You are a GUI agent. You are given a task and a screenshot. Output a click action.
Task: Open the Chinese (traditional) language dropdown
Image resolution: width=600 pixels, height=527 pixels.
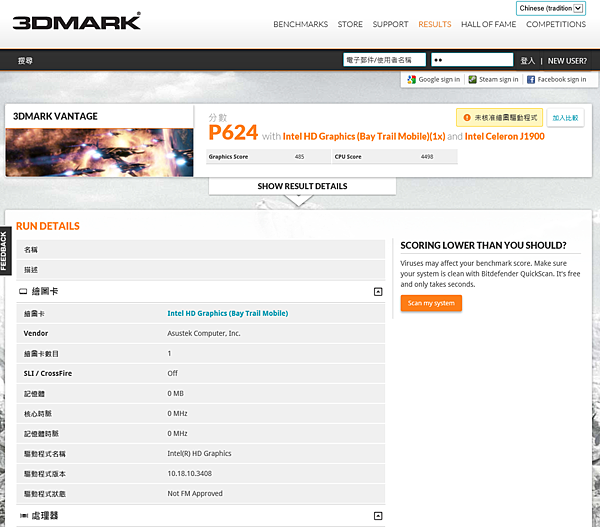(x=551, y=8)
